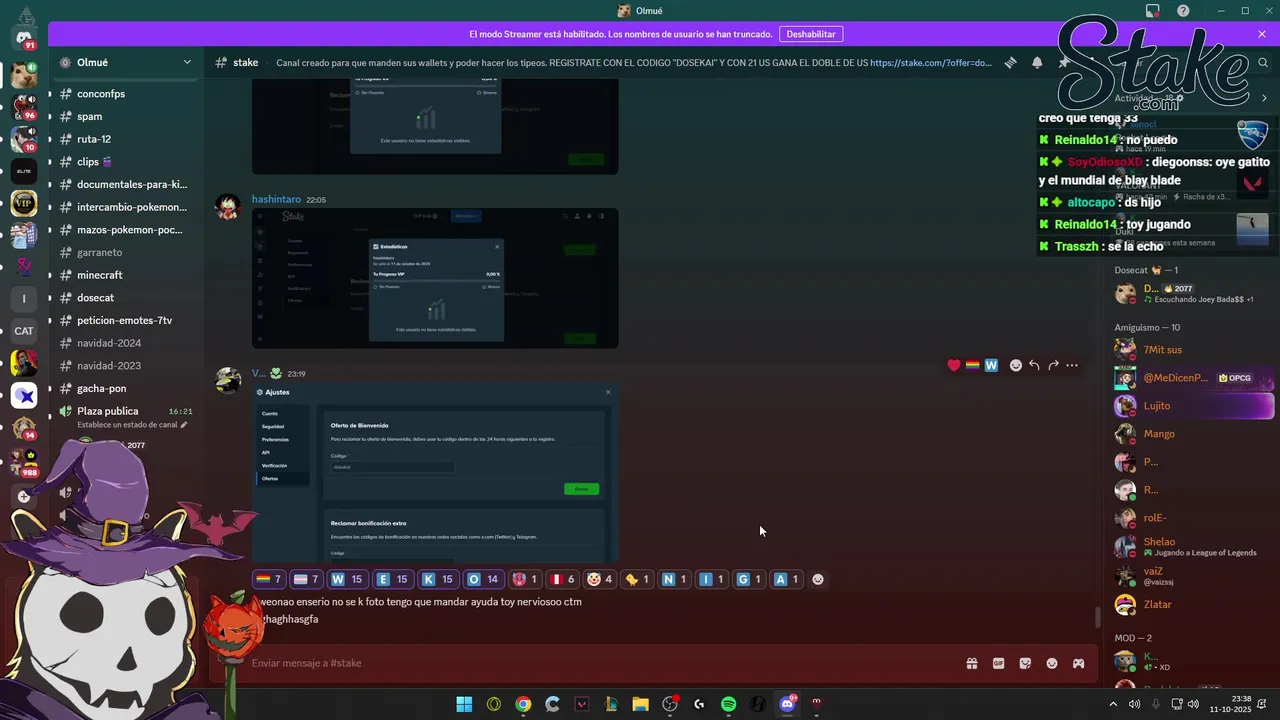Open pinned messages pin icon
This screenshot has width=1280, height=720.
pyautogui.click(x=1063, y=62)
